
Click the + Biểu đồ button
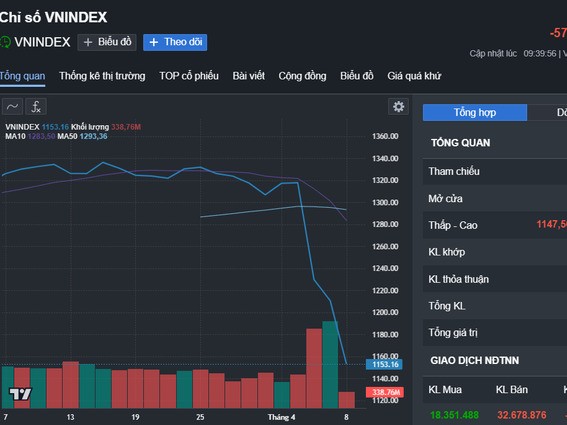point(107,42)
